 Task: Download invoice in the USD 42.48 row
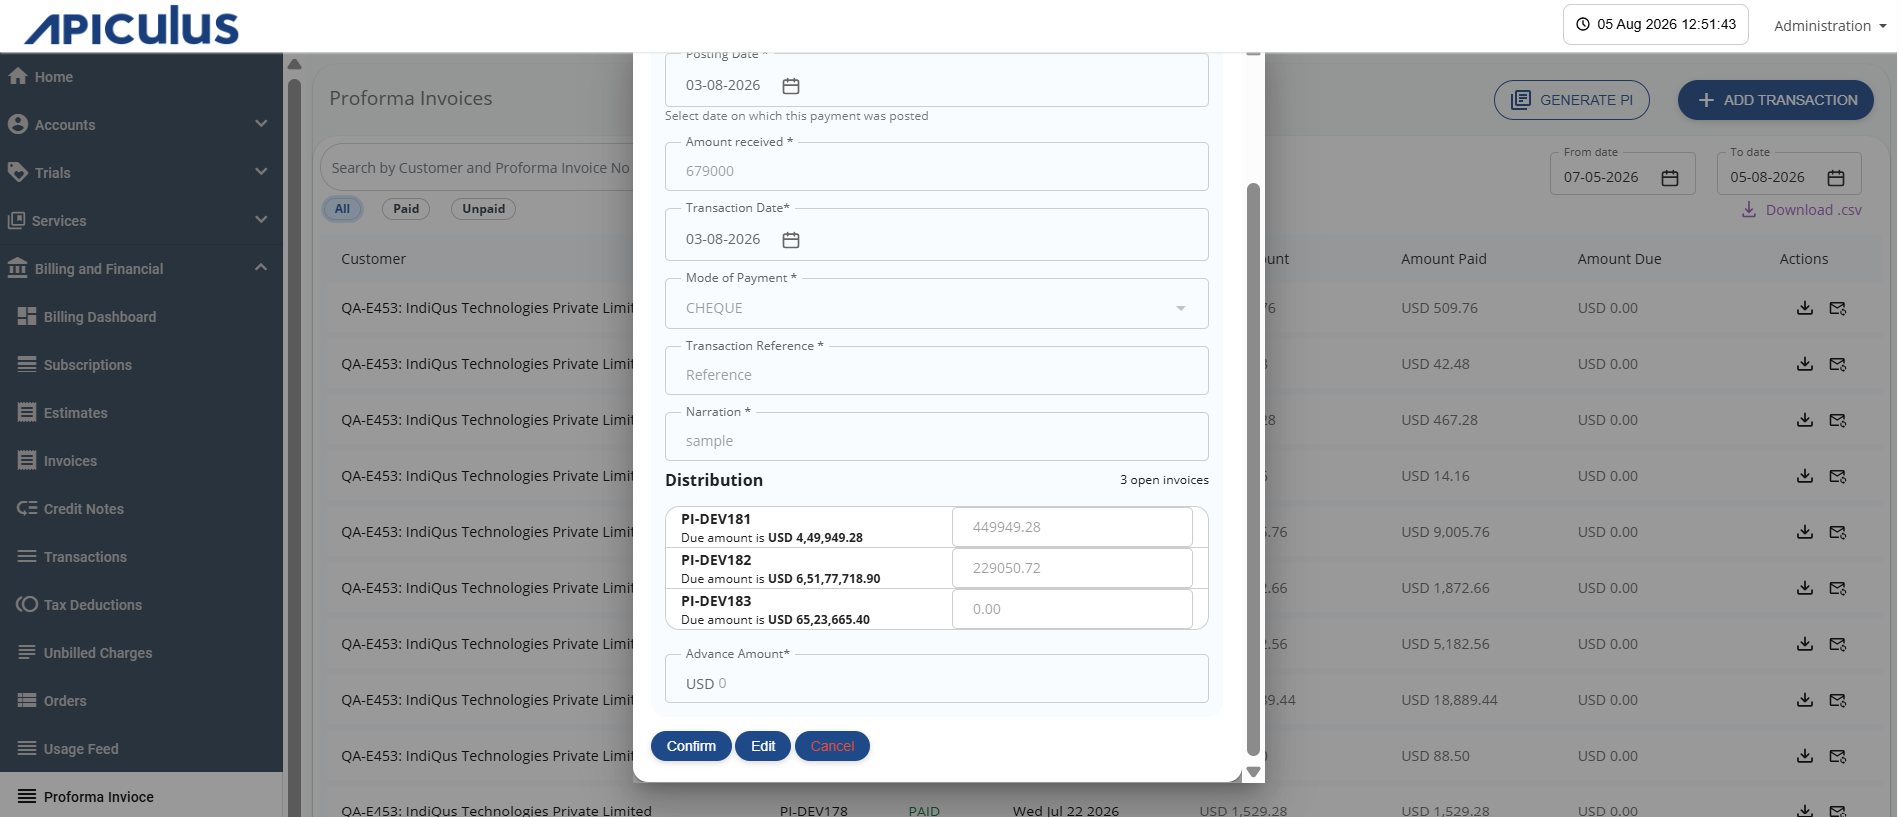(x=1804, y=364)
